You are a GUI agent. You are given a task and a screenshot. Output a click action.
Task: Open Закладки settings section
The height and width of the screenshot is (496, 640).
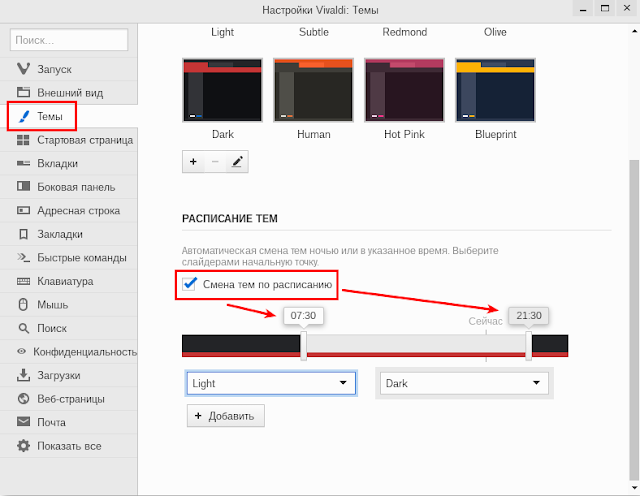pyautogui.click(x=69, y=234)
